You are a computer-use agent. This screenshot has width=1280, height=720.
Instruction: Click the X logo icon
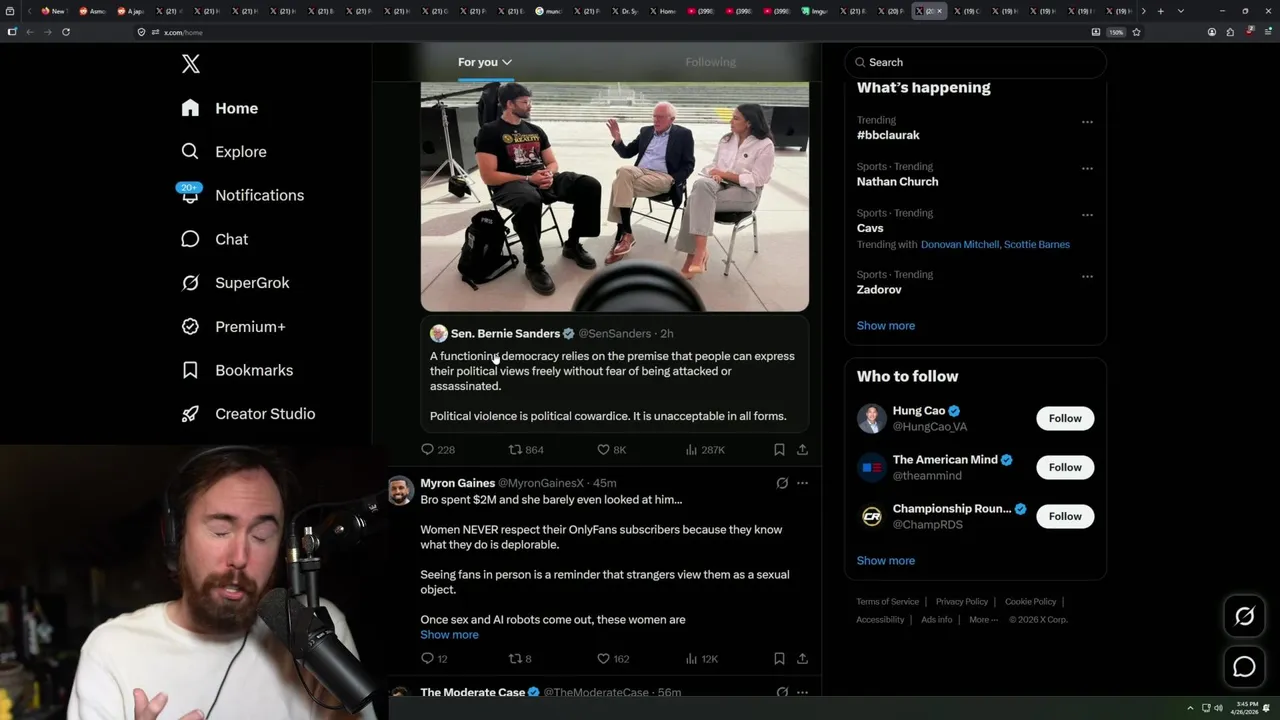[x=191, y=64]
